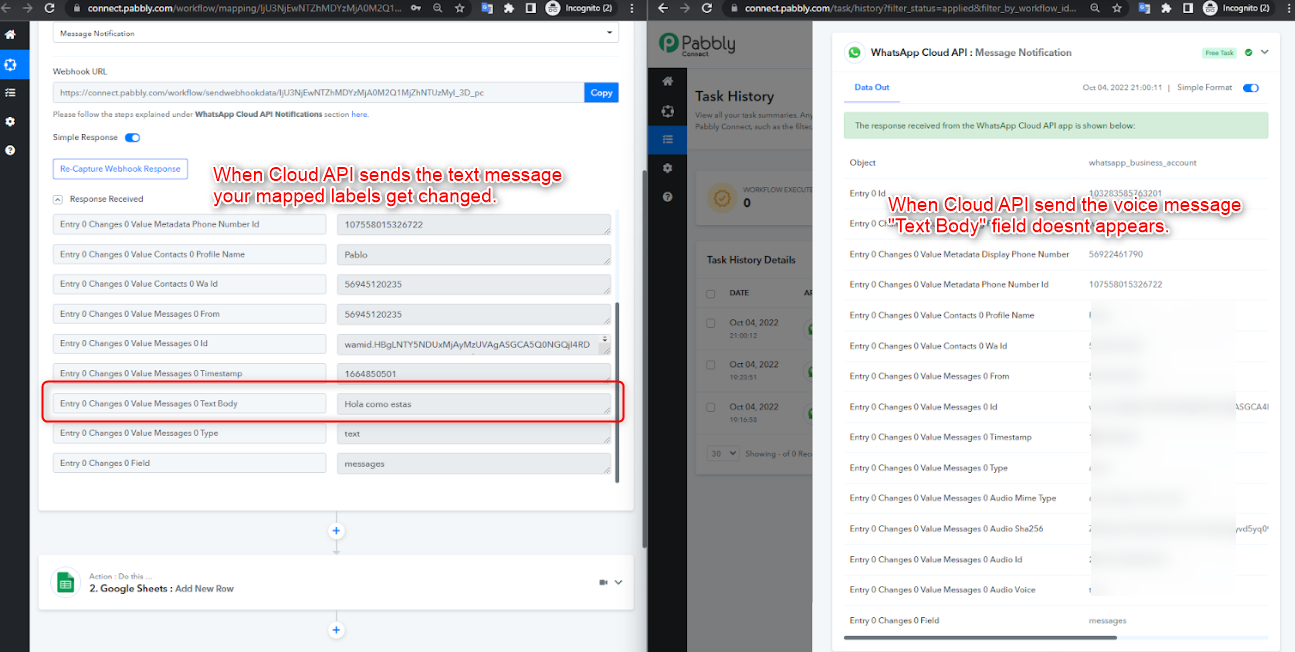Open settings gear in right window sidebar
Viewport: 1295px width, 652px height.
pyautogui.click(x=667, y=168)
